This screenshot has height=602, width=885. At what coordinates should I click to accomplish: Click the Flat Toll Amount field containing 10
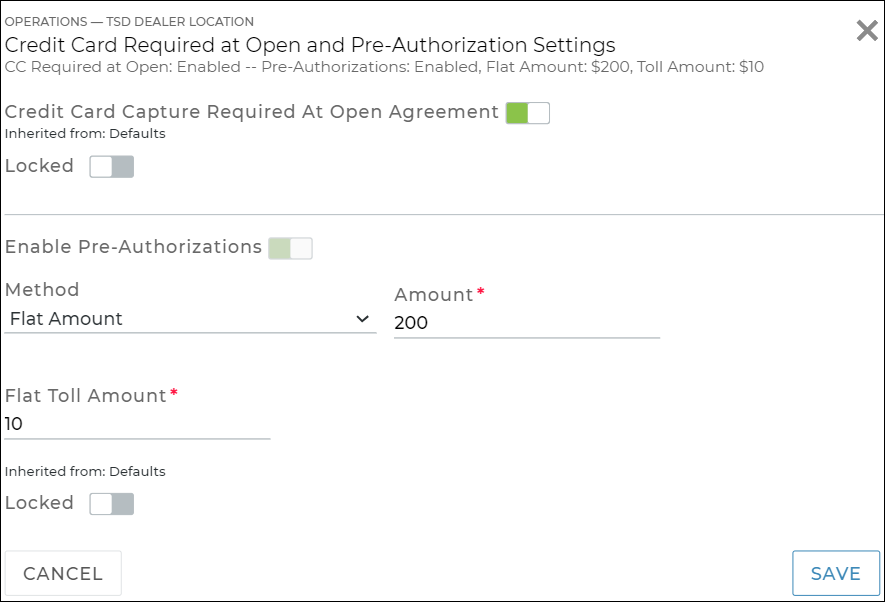tap(137, 424)
